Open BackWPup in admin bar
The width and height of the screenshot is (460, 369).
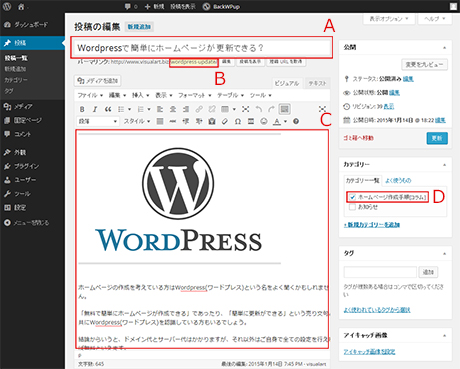click(221, 6)
